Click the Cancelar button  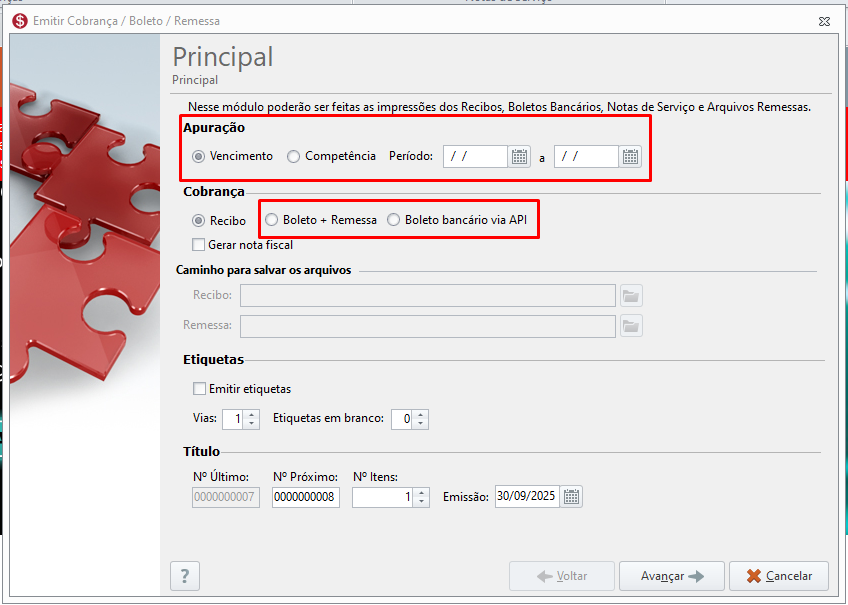[x=779, y=576]
